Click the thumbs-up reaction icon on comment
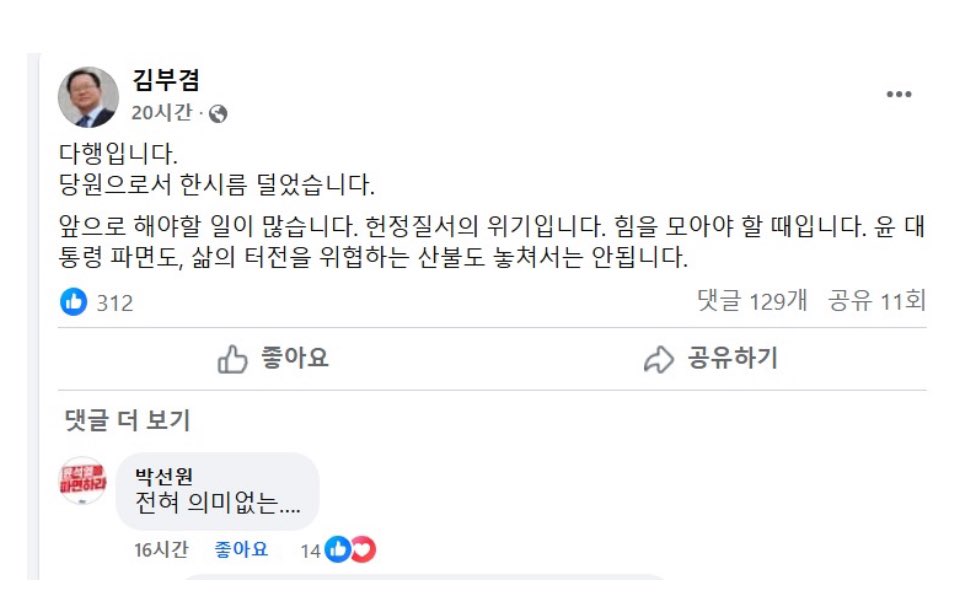Screen dimensions: 960x598 point(337,549)
